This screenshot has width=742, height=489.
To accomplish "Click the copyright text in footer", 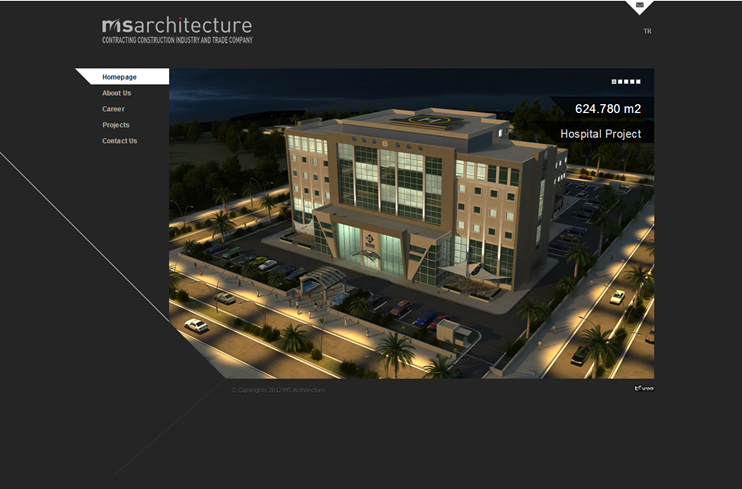I will (278, 390).
